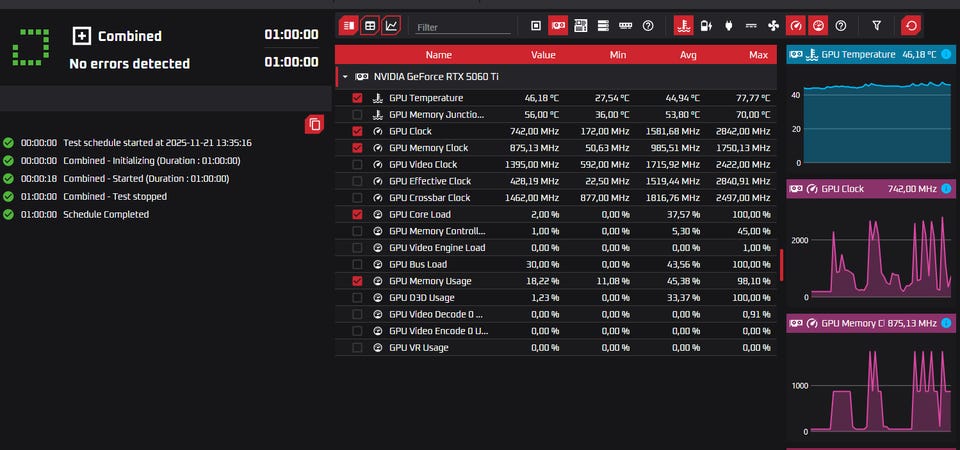Click the 2842,00 MHz GPU Clock max value
The height and width of the screenshot is (450, 960).
click(744, 131)
